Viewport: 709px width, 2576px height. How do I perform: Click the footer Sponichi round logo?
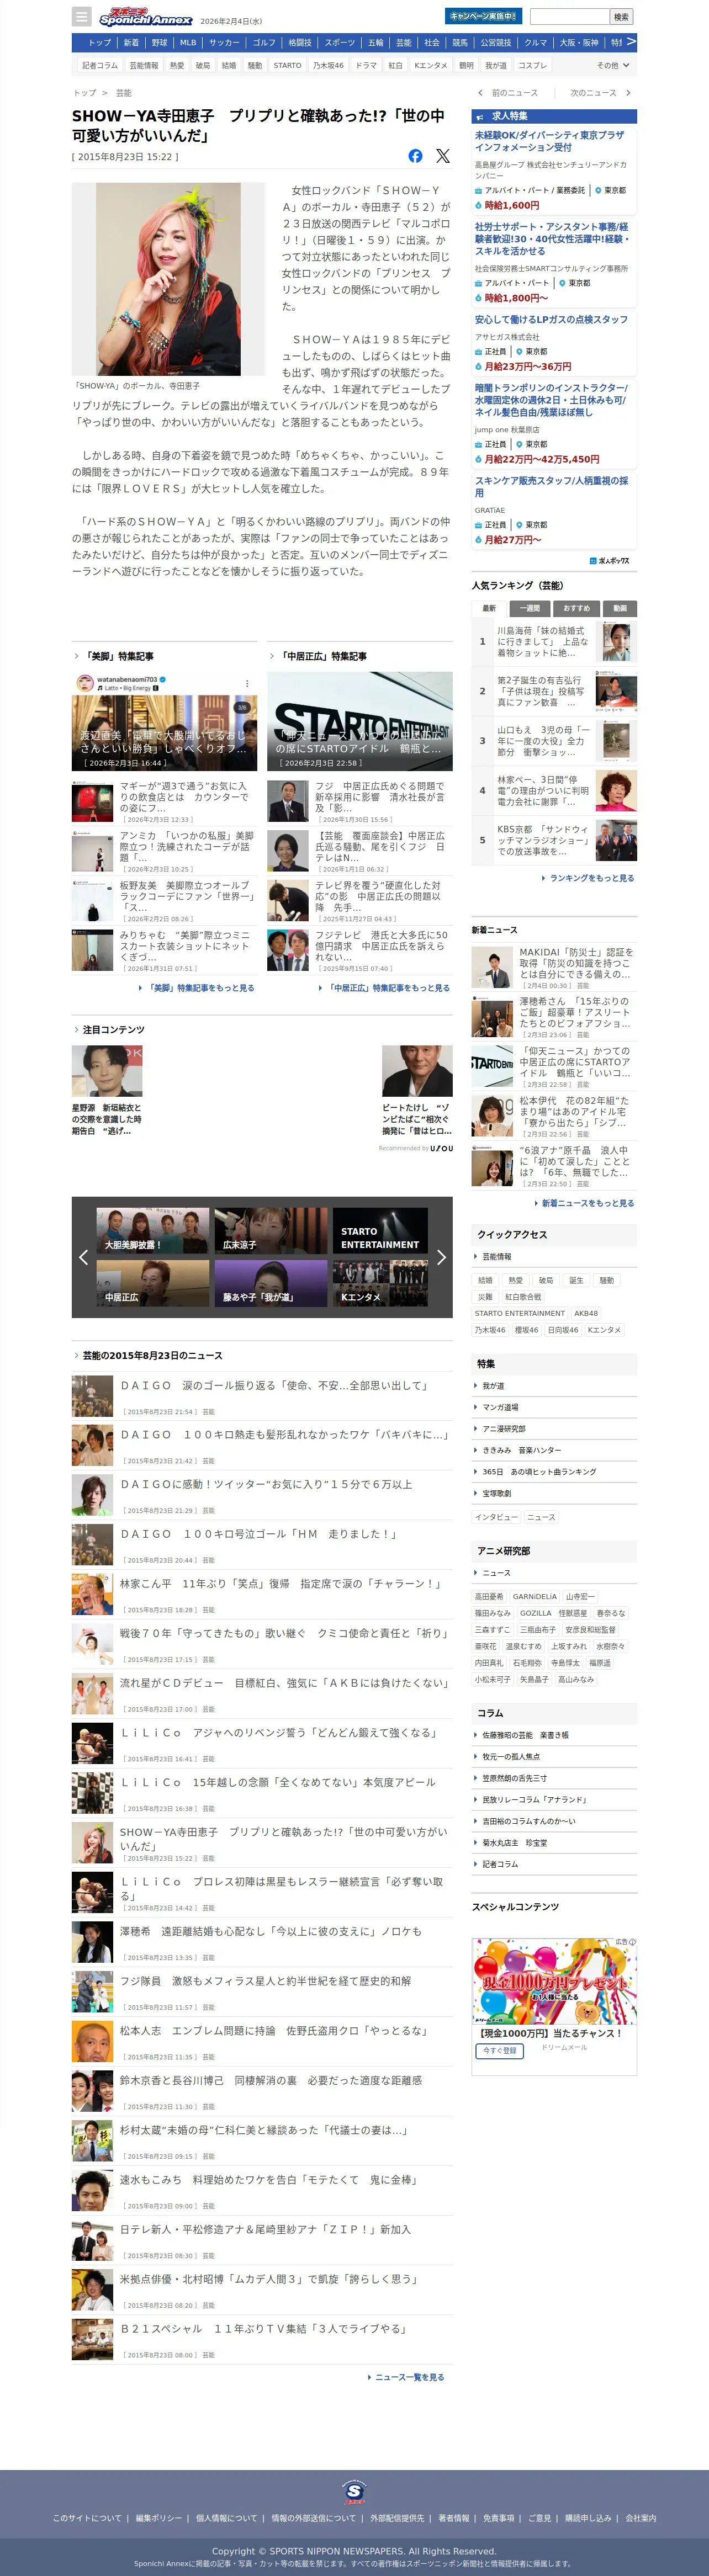point(354,2491)
